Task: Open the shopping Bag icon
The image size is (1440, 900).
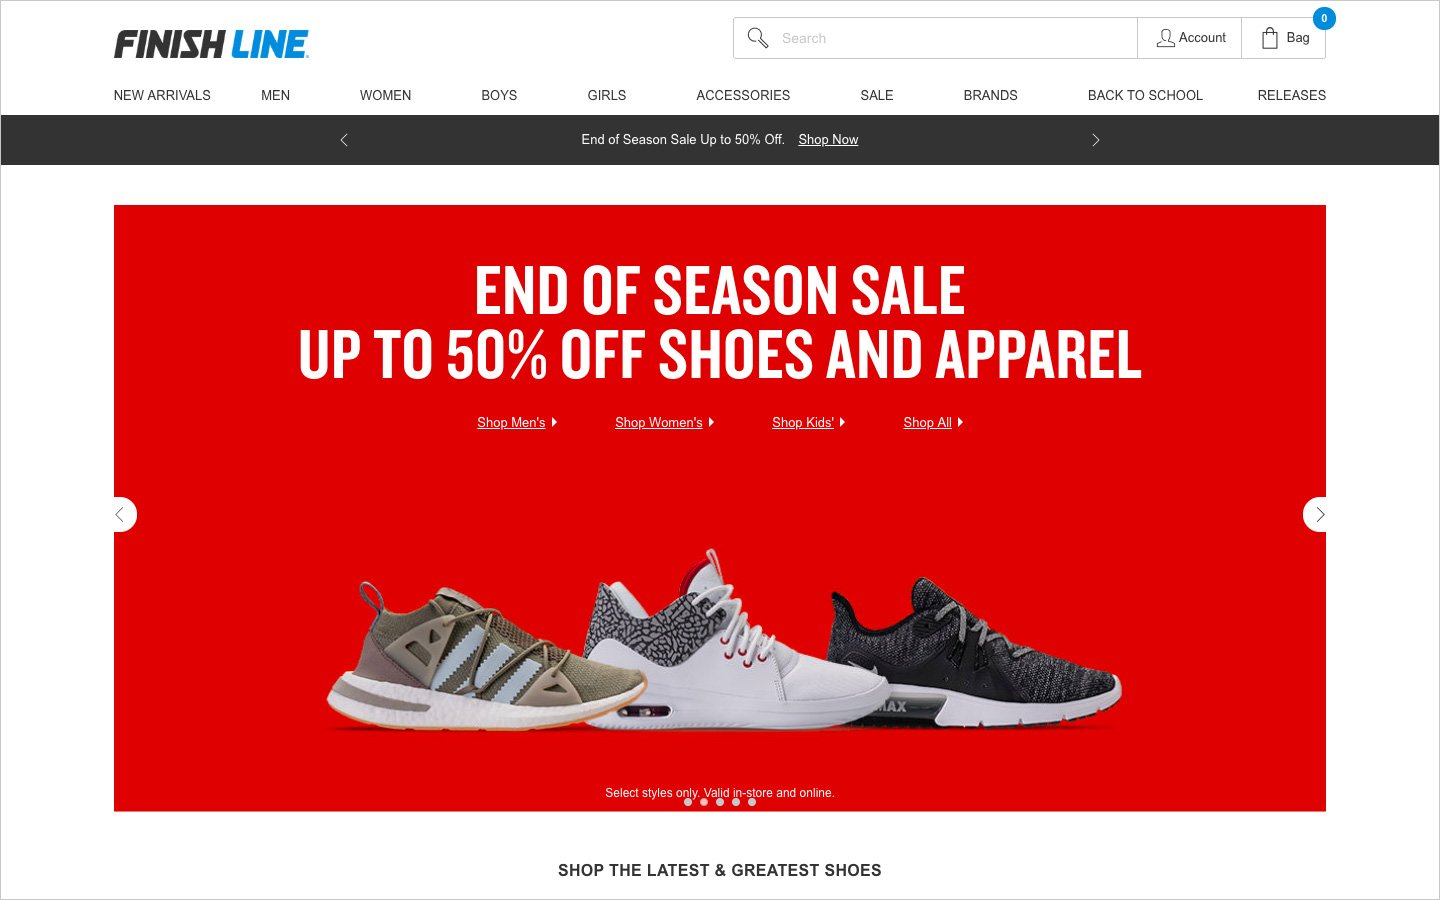Action: (x=1270, y=38)
